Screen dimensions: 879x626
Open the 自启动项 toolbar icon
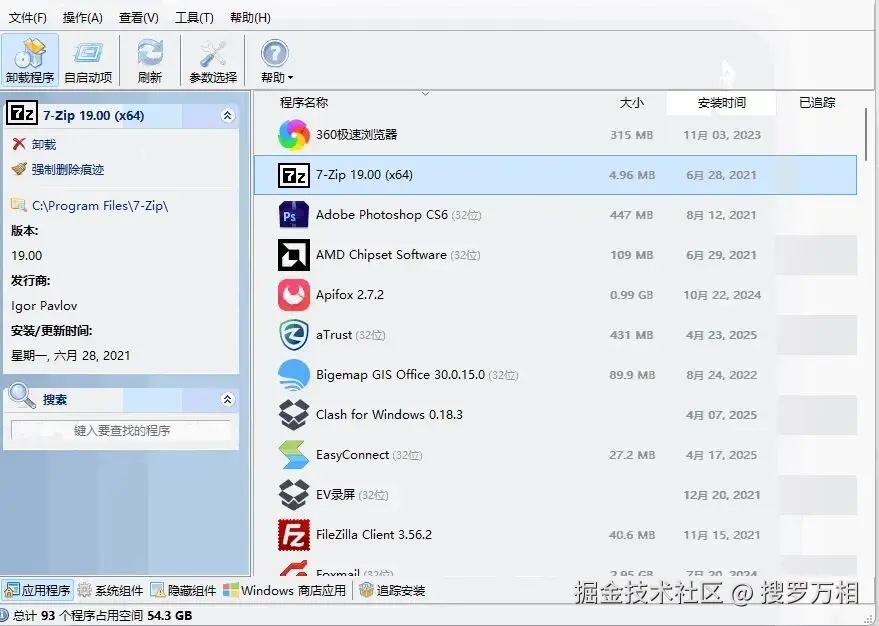(x=88, y=61)
